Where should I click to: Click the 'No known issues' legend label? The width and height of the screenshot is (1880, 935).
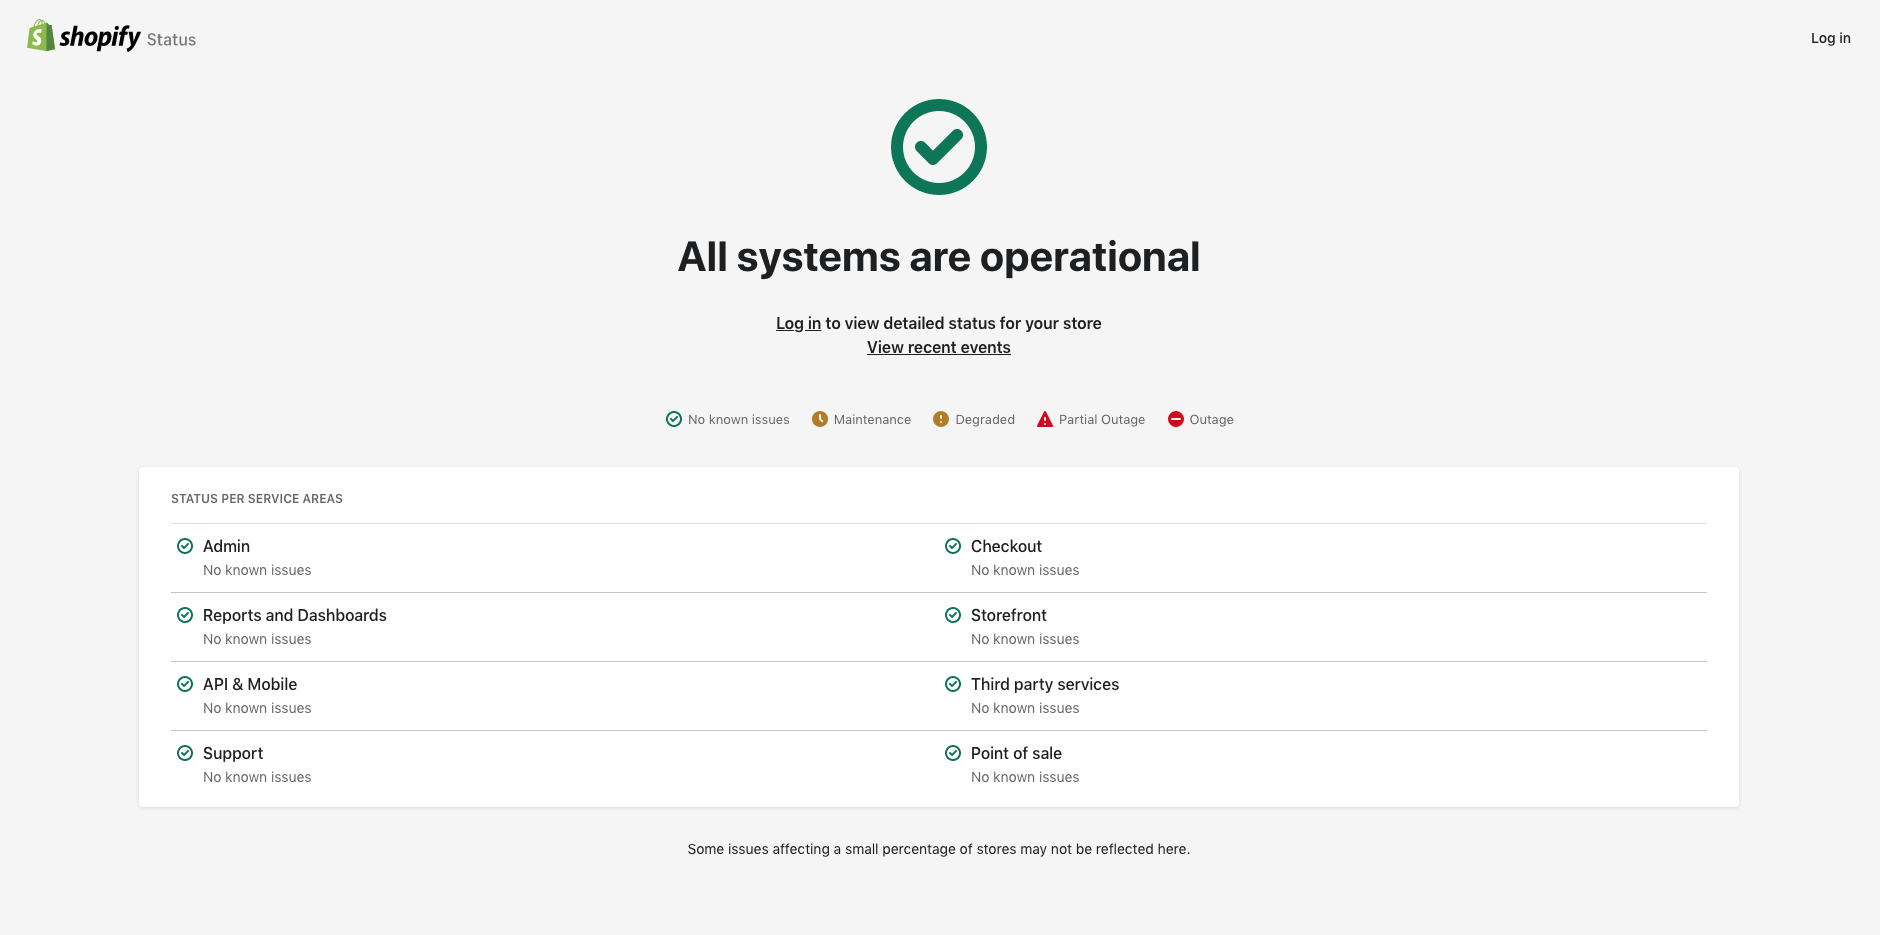[739, 419]
